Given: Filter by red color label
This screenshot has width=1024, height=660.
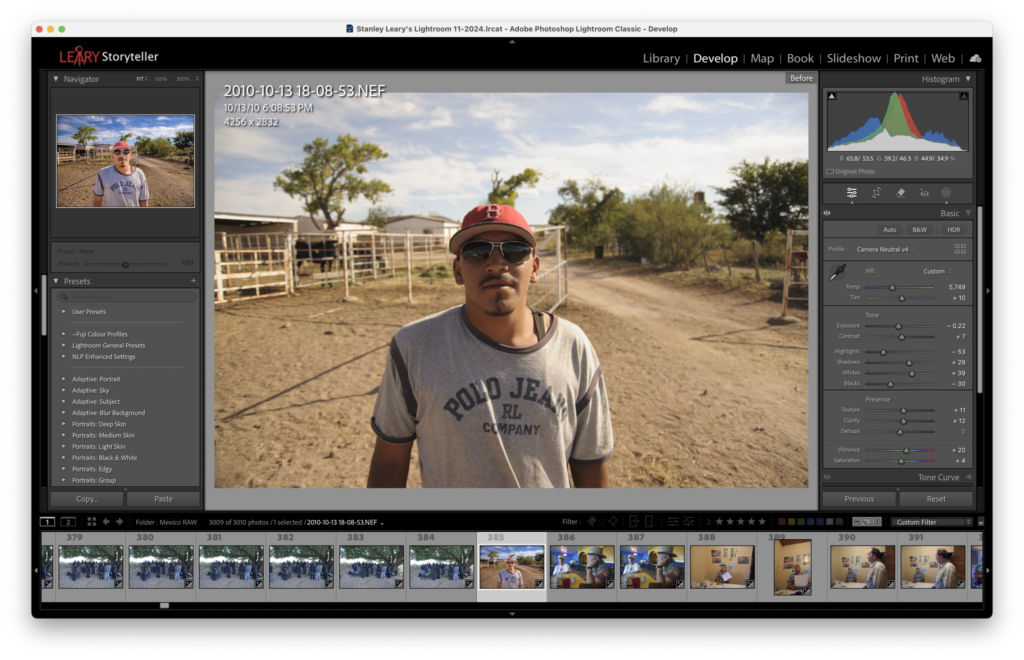Looking at the screenshot, I should (782, 522).
